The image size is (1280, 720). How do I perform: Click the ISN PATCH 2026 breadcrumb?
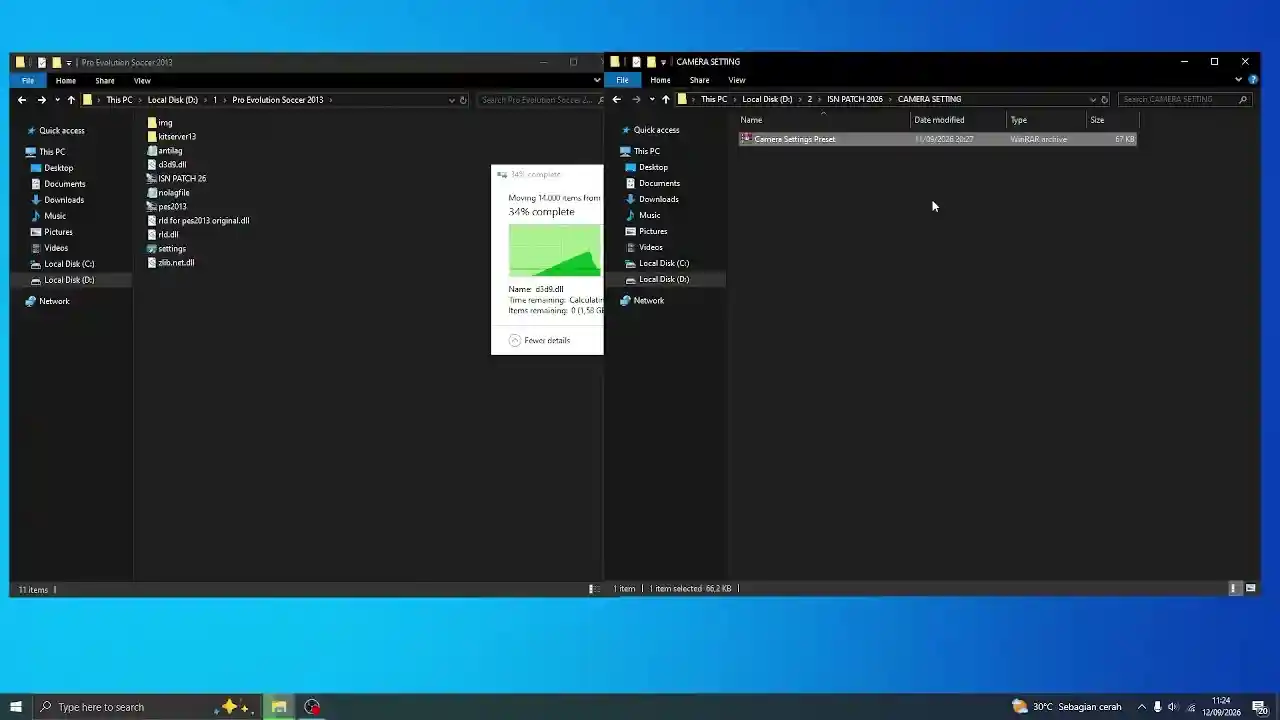pos(855,99)
